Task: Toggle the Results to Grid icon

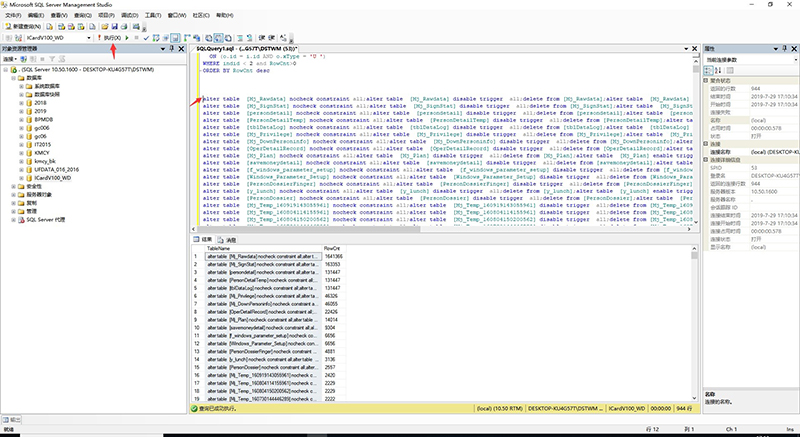Action: click(x=218, y=38)
